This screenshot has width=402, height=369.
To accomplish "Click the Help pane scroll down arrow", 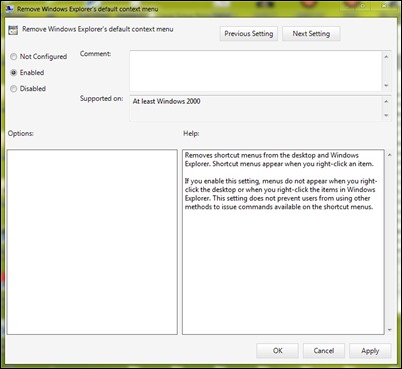I will [x=389, y=330].
